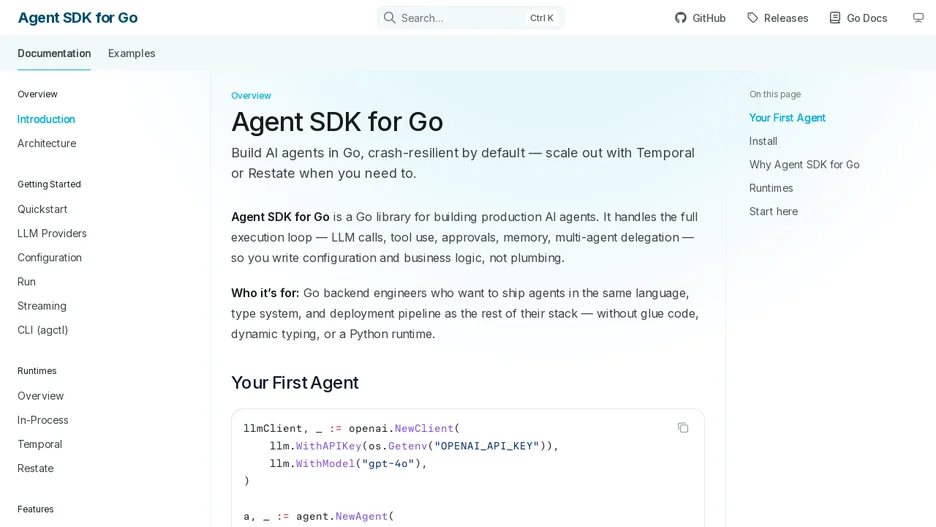Focus the Search input field

[x=470, y=18]
